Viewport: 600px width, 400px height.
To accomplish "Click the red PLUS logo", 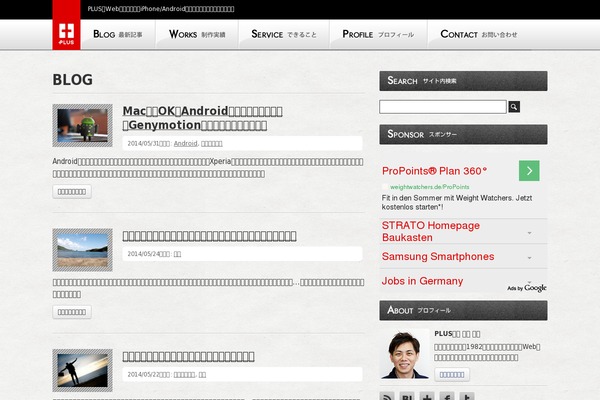I will 66,25.
